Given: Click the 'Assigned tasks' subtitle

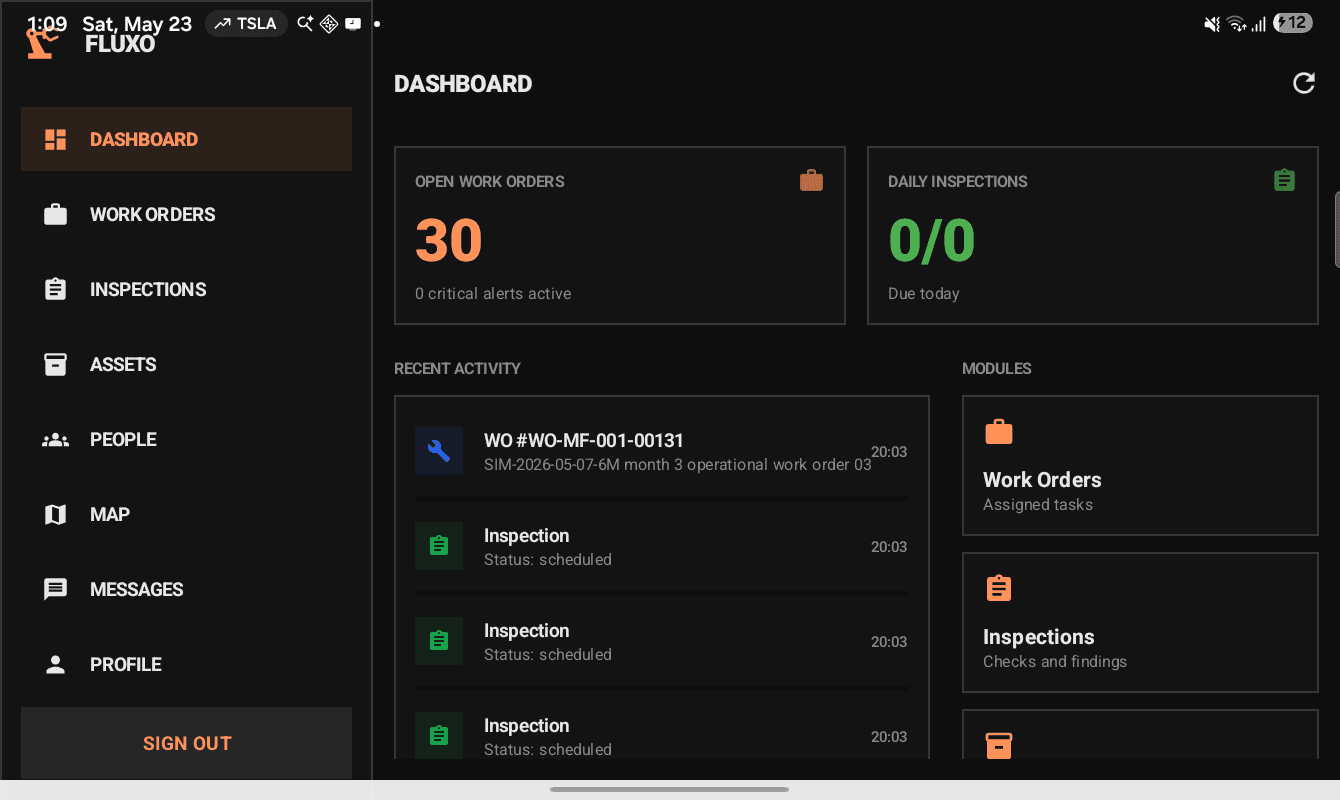Looking at the screenshot, I should 1038,505.
